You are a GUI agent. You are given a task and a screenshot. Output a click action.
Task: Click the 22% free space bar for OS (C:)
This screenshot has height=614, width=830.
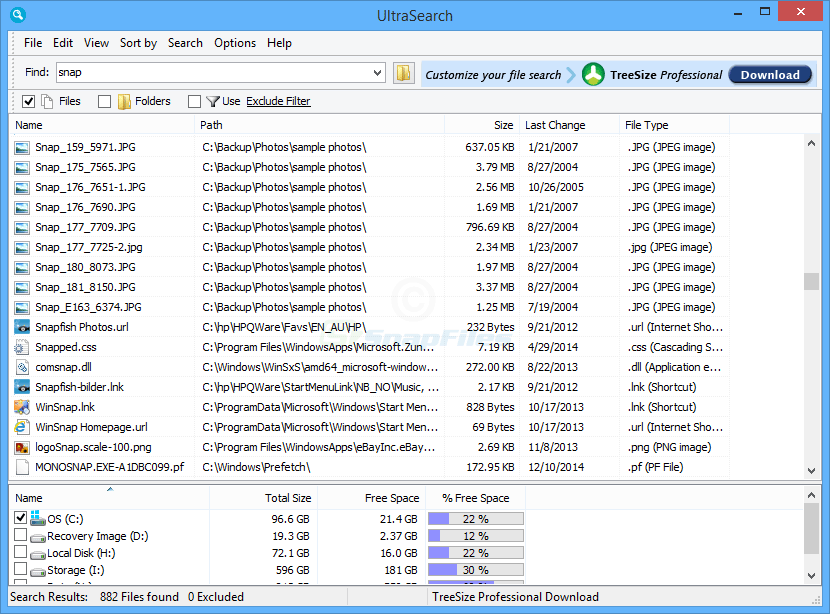pyautogui.click(x=475, y=518)
